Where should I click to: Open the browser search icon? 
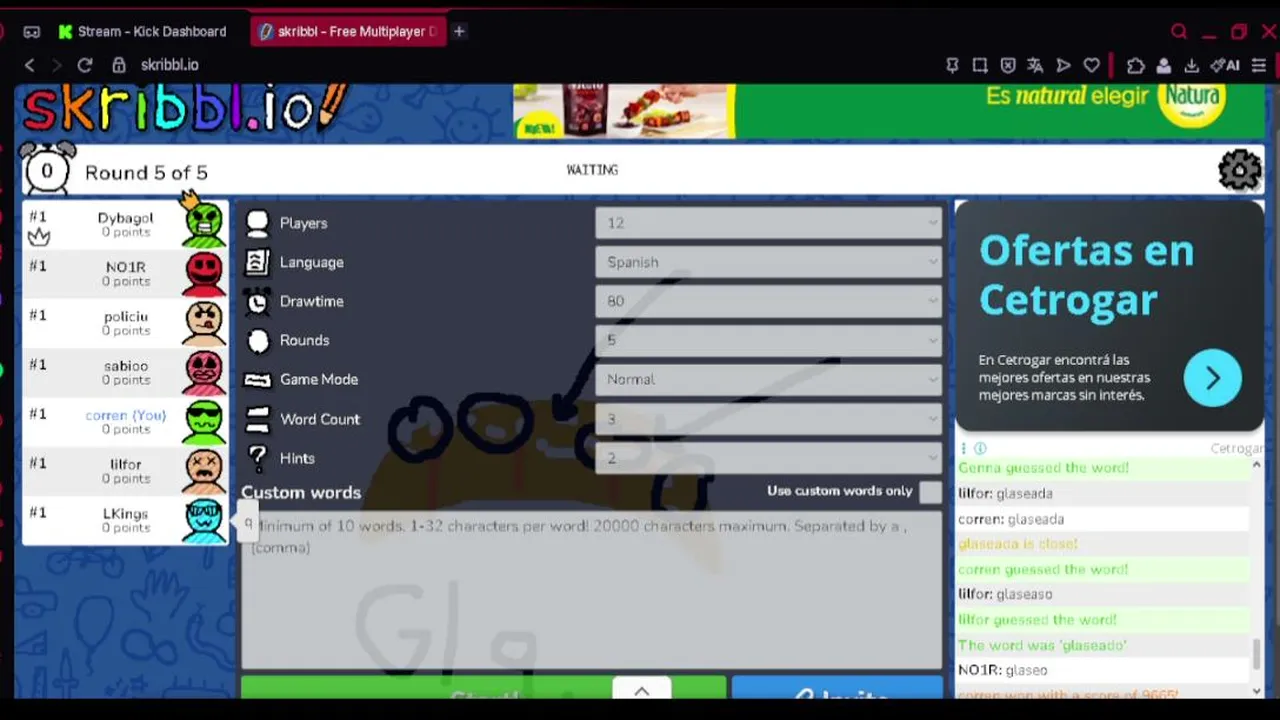tap(1179, 32)
